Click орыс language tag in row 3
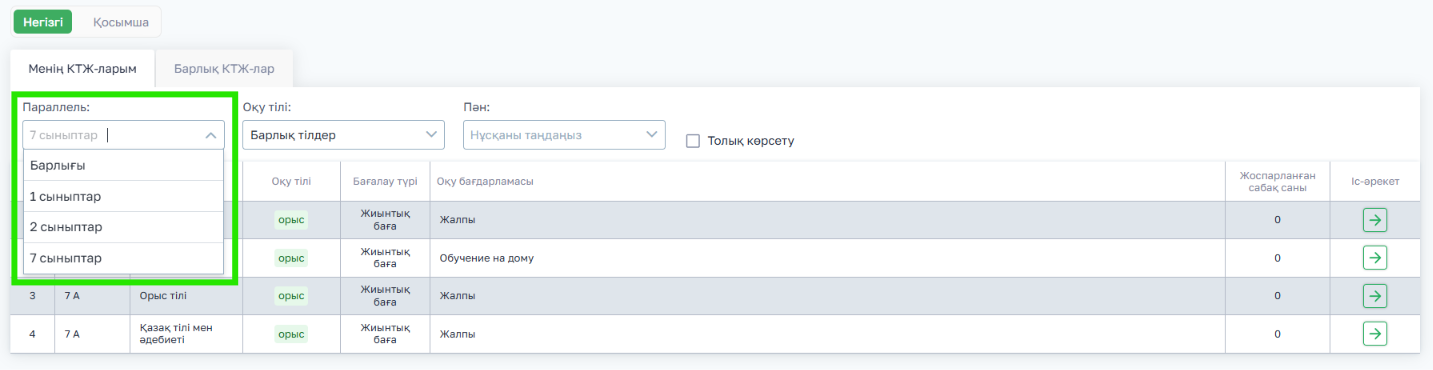 click(291, 296)
